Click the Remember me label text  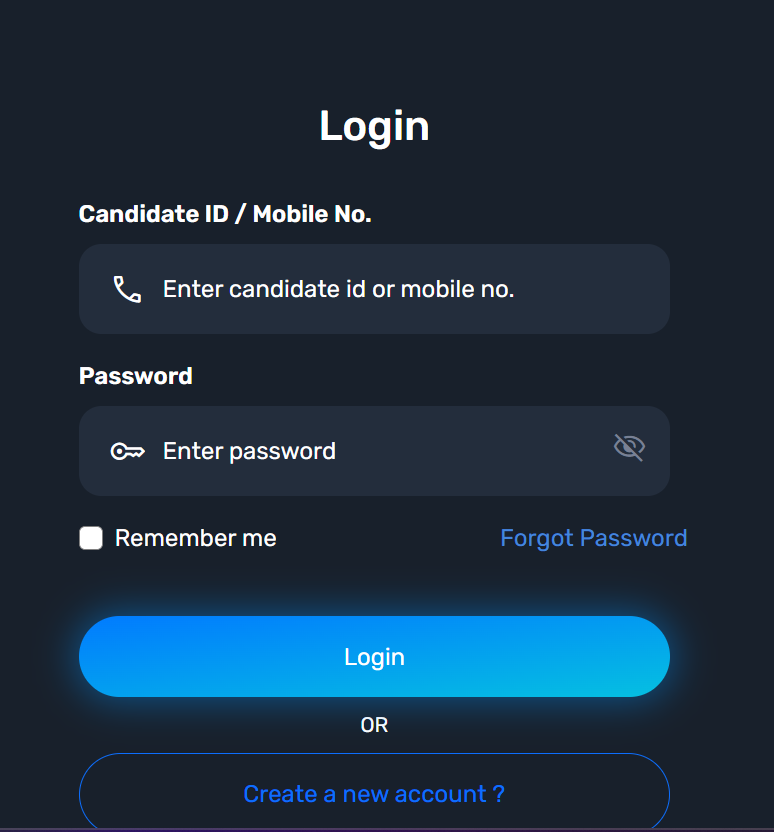[x=196, y=538]
